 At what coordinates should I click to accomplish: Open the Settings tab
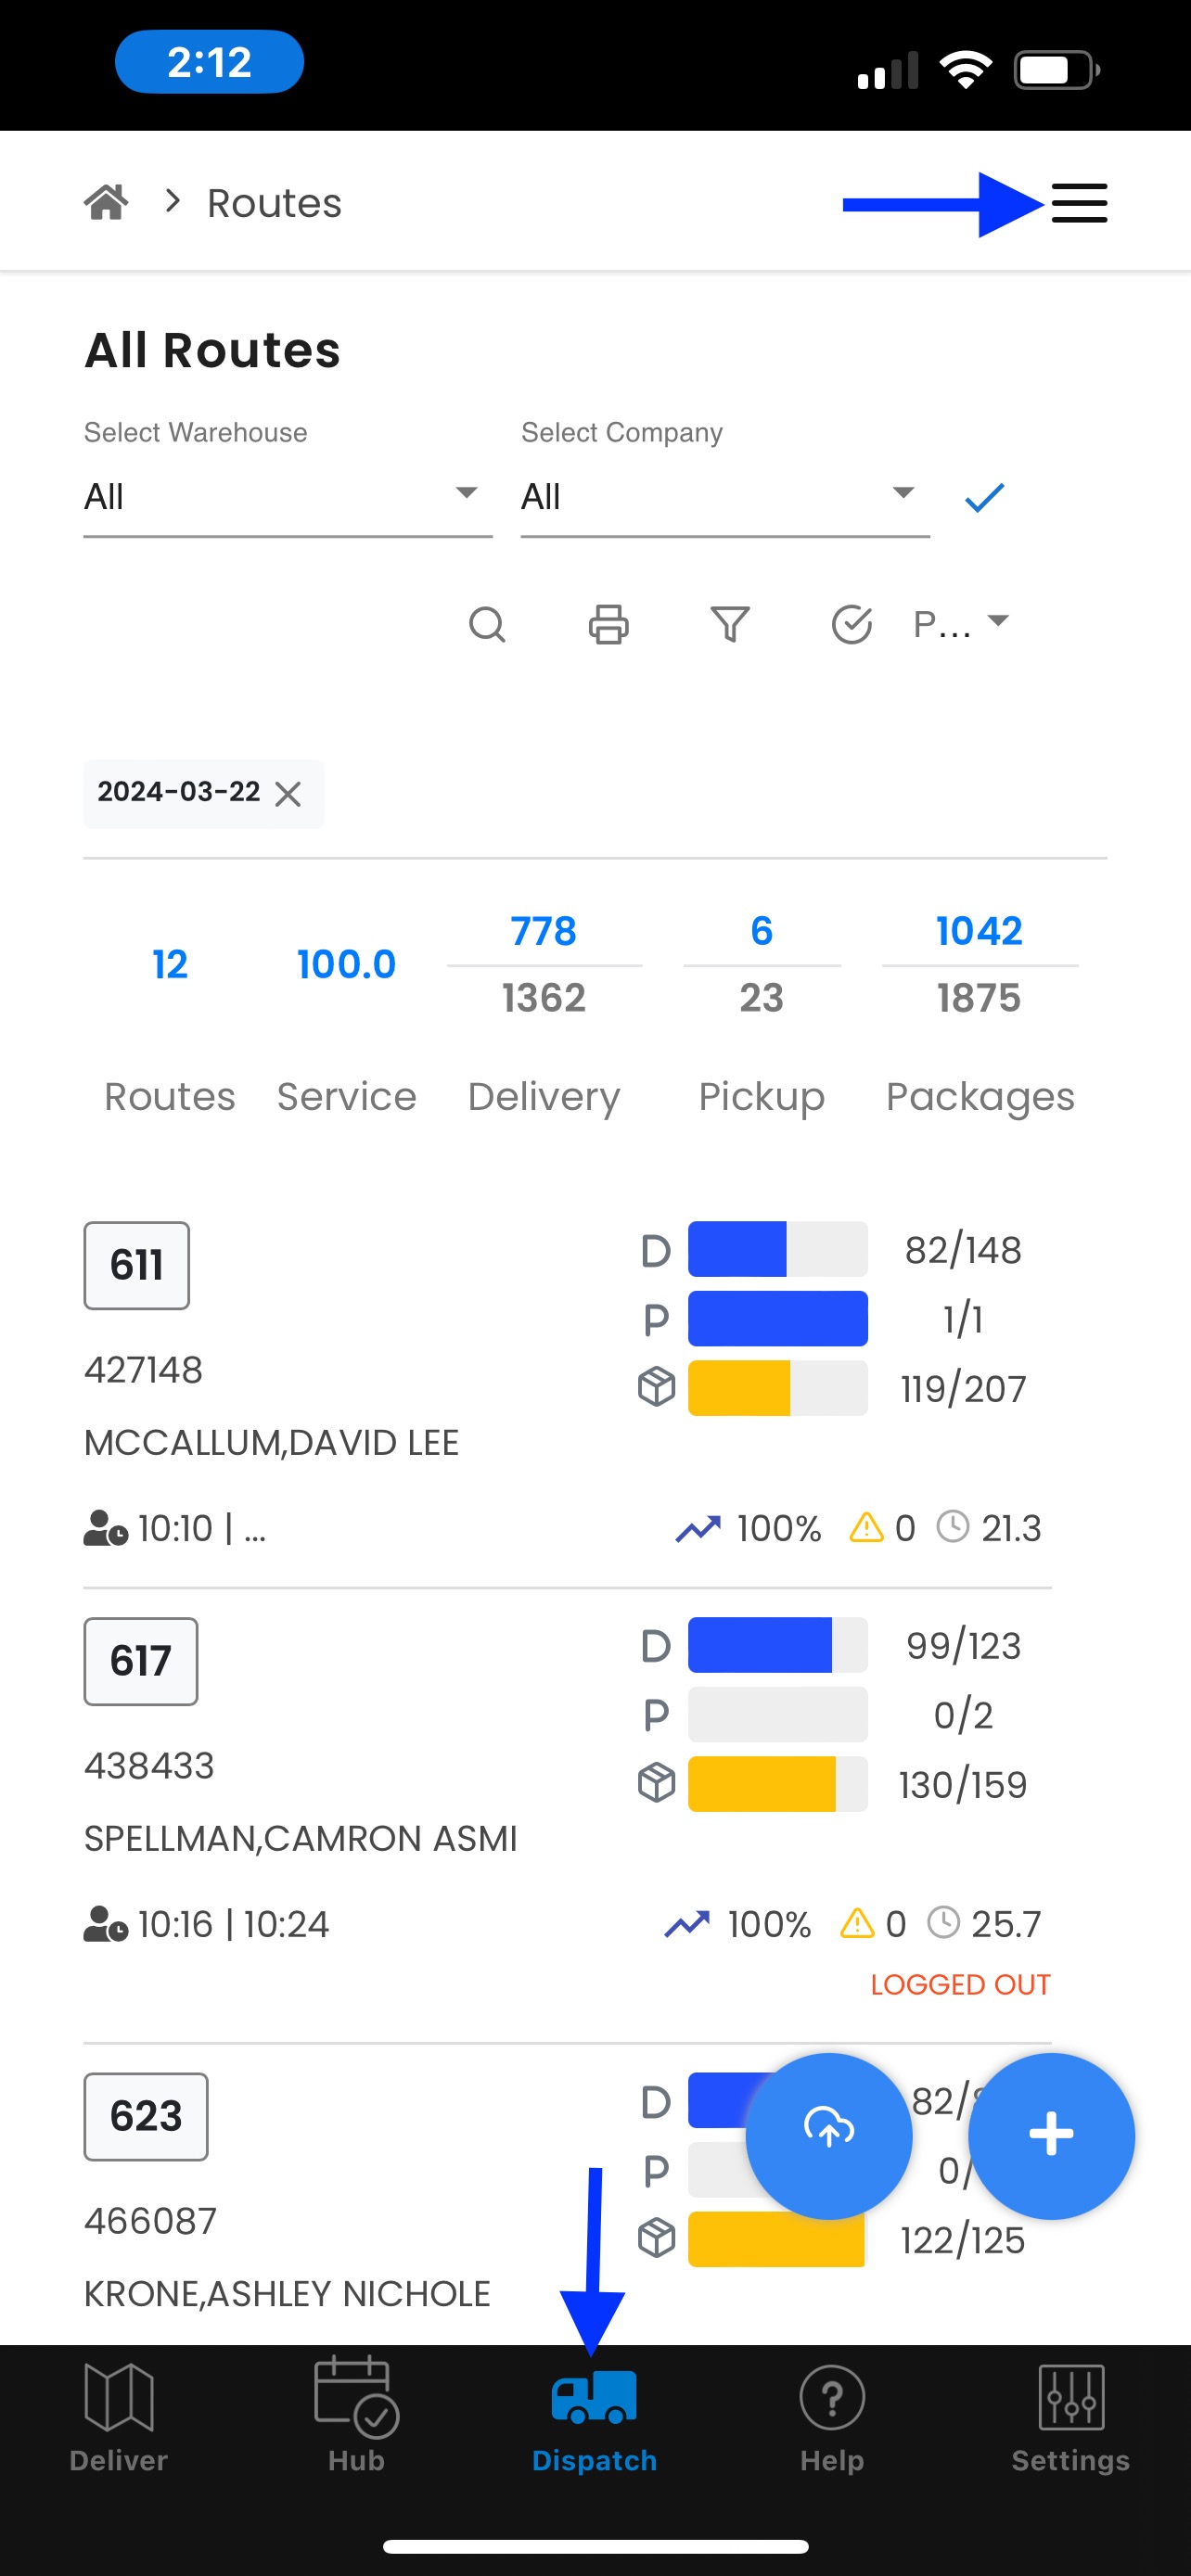tap(1070, 2418)
